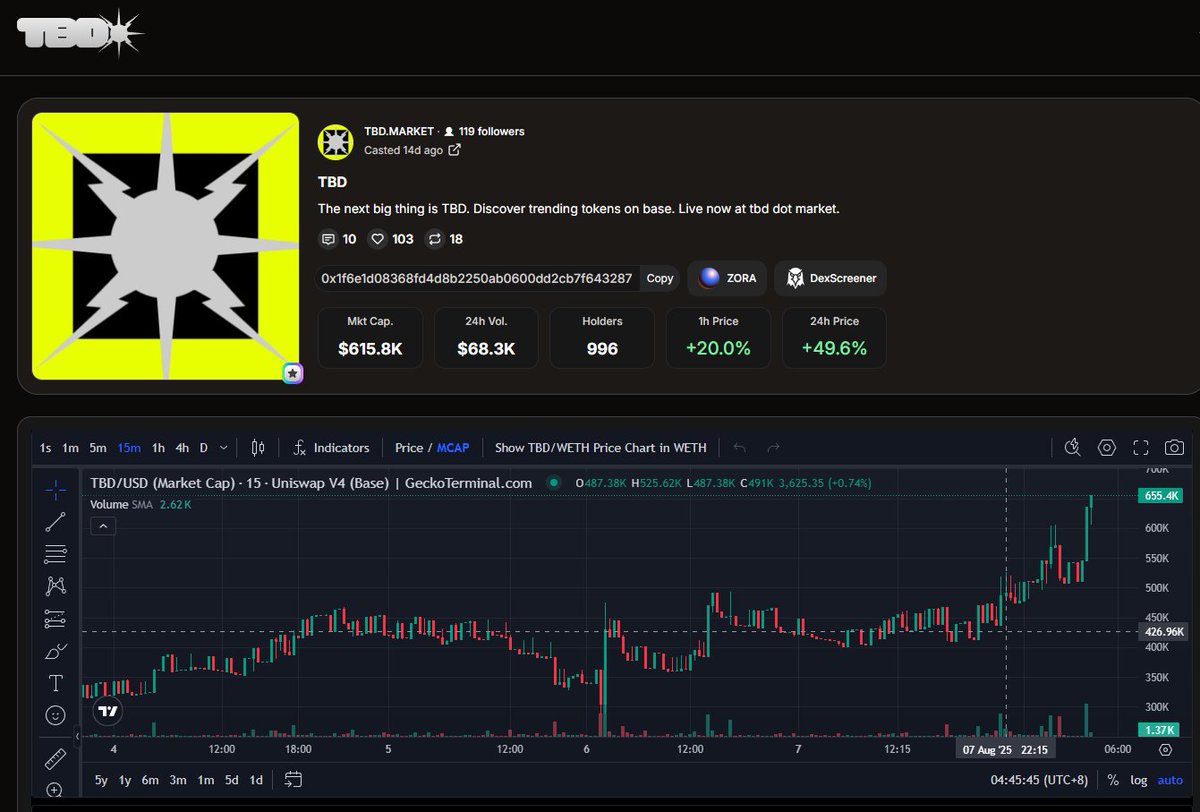Open the emoji icons tool
The height and width of the screenshot is (812, 1200).
pos(56,716)
